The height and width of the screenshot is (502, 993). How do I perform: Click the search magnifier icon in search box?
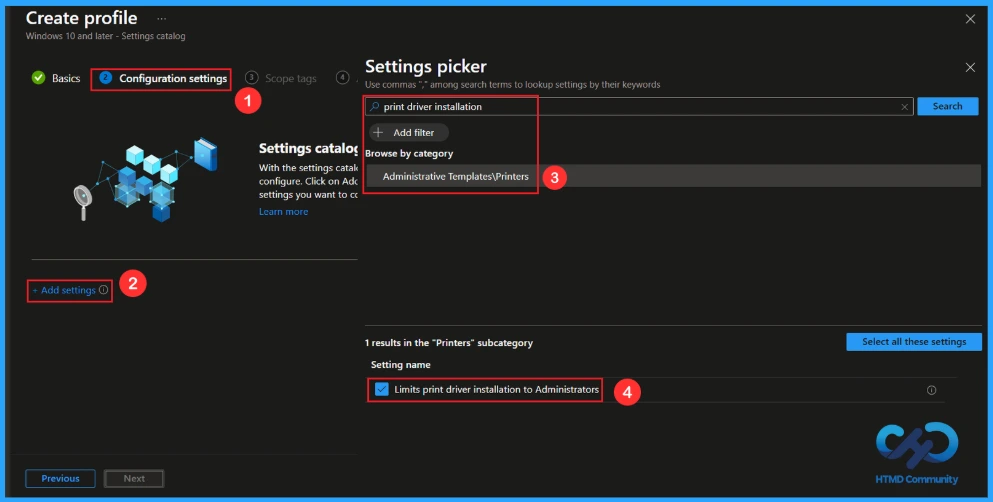pyautogui.click(x=374, y=106)
